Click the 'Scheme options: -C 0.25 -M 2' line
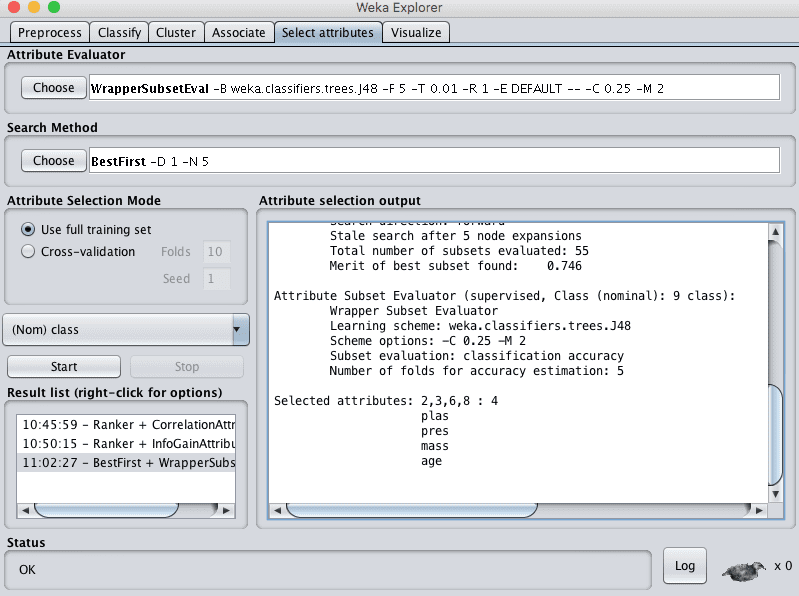Viewport: 799px width, 596px height. pos(428,341)
